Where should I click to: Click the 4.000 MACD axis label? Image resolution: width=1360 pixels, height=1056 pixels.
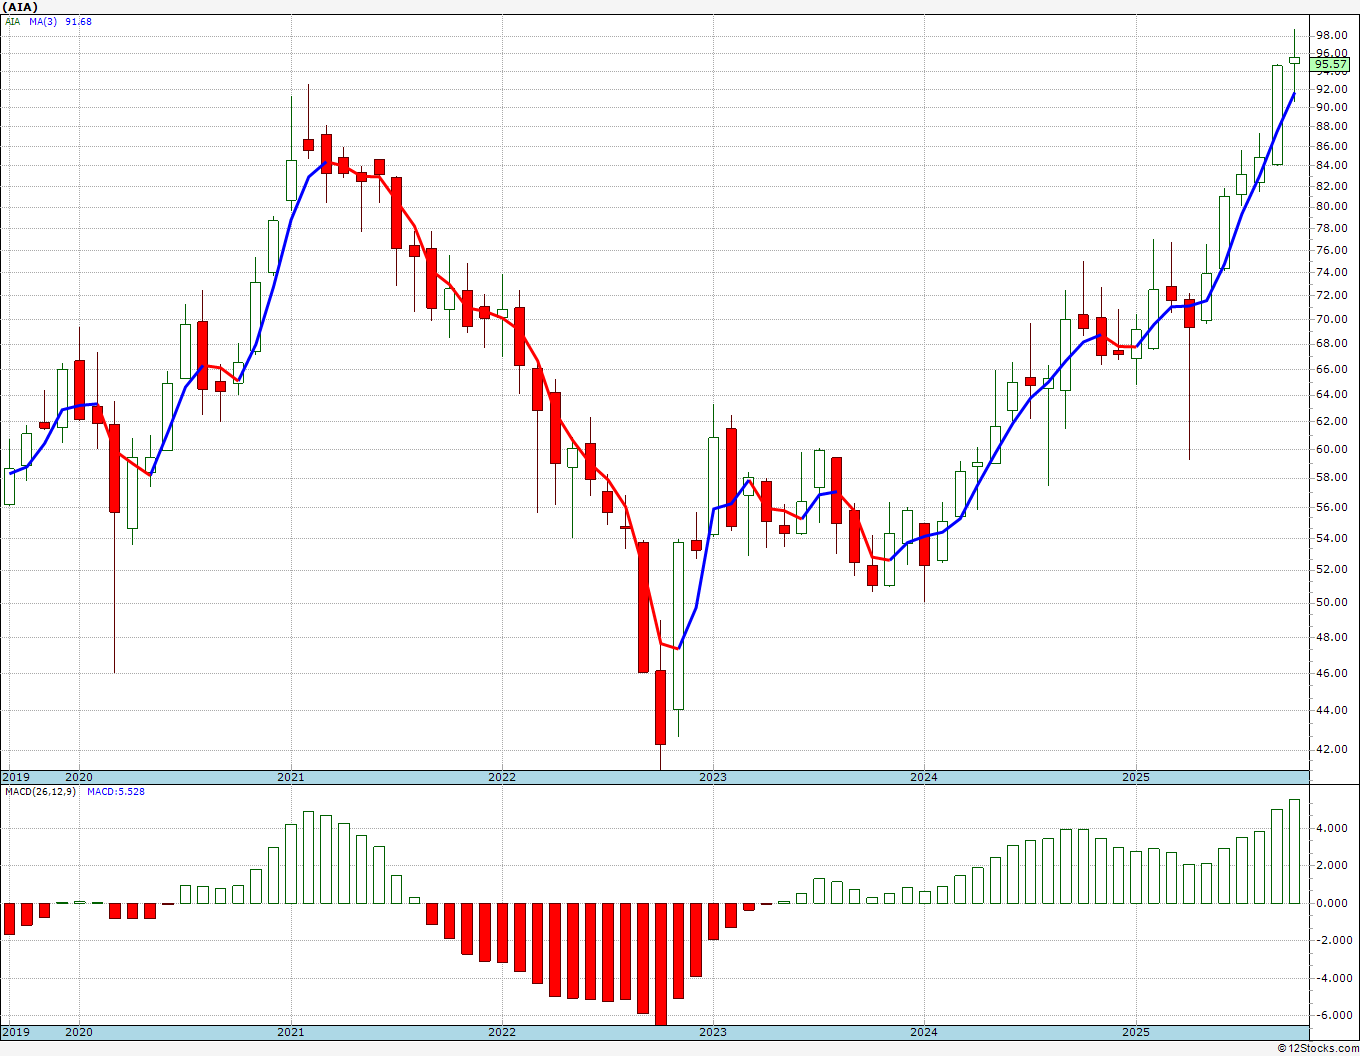click(x=1331, y=828)
